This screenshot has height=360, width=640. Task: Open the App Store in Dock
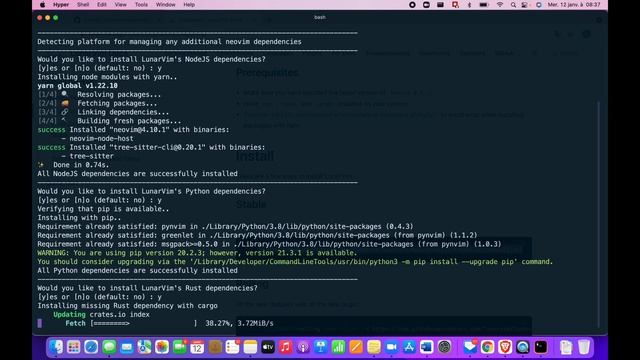coord(409,347)
